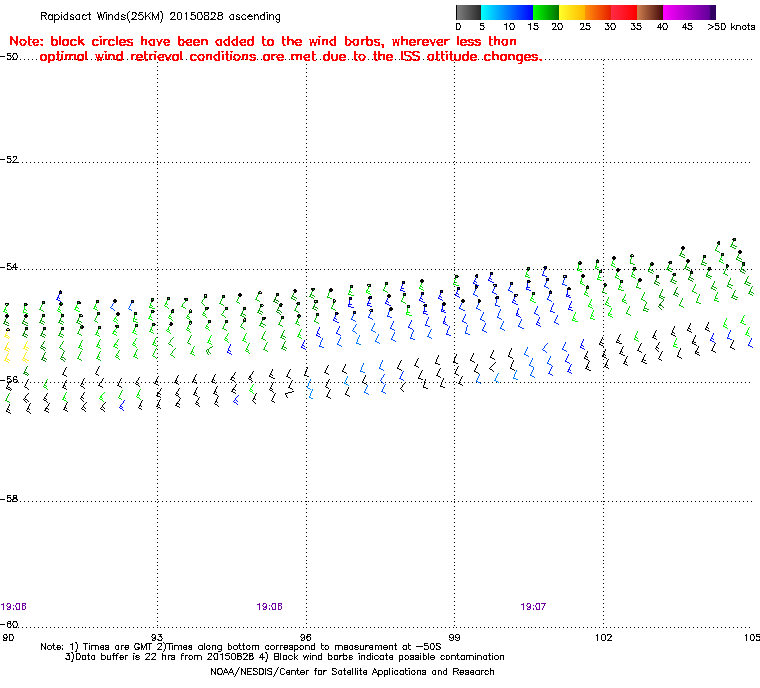Select the cyan-to-blue 5-15 knots color band

click(507, 12)
